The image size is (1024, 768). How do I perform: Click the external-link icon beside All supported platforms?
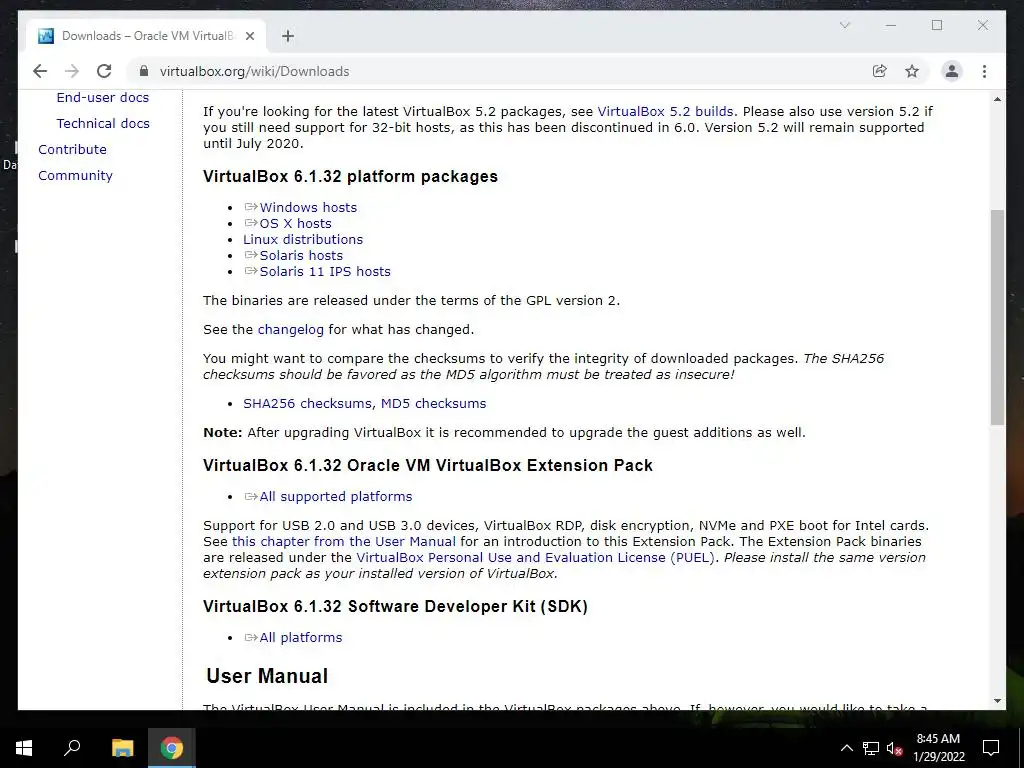coord(251,496)
